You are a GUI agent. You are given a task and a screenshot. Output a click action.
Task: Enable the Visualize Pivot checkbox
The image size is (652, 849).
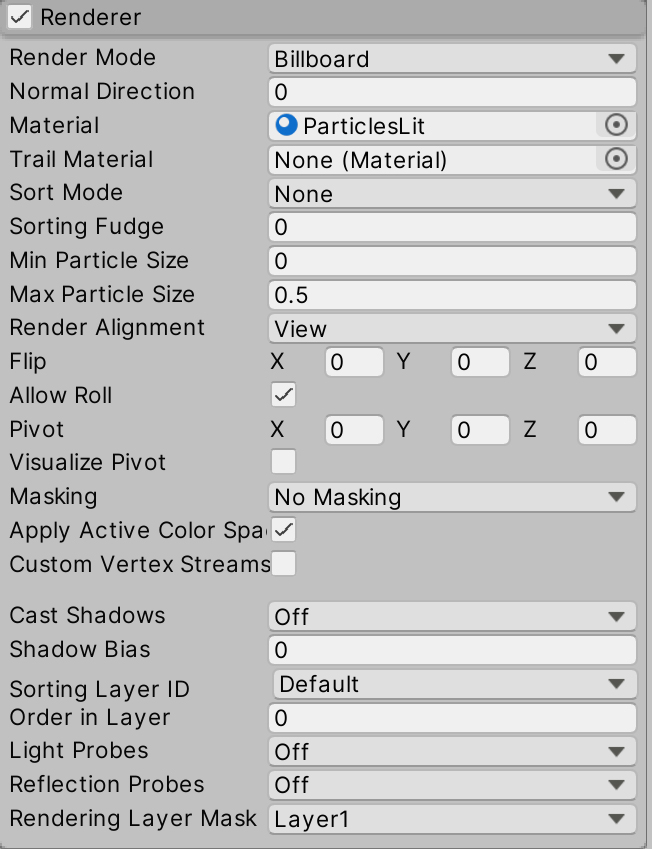click(x=284, y=462)
